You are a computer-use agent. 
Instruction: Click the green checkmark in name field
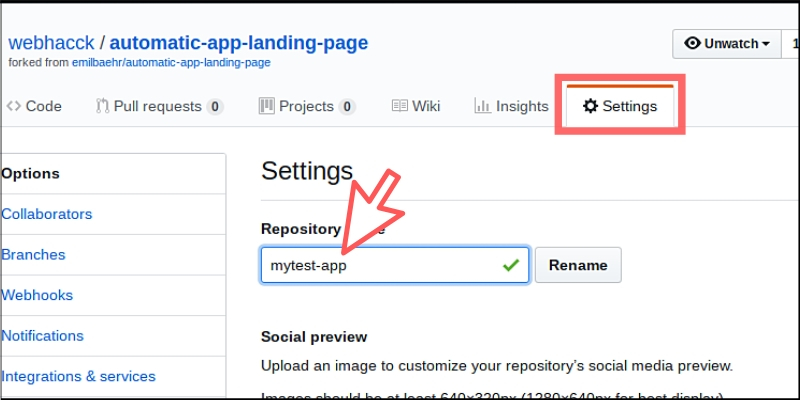tap(511, 265)
